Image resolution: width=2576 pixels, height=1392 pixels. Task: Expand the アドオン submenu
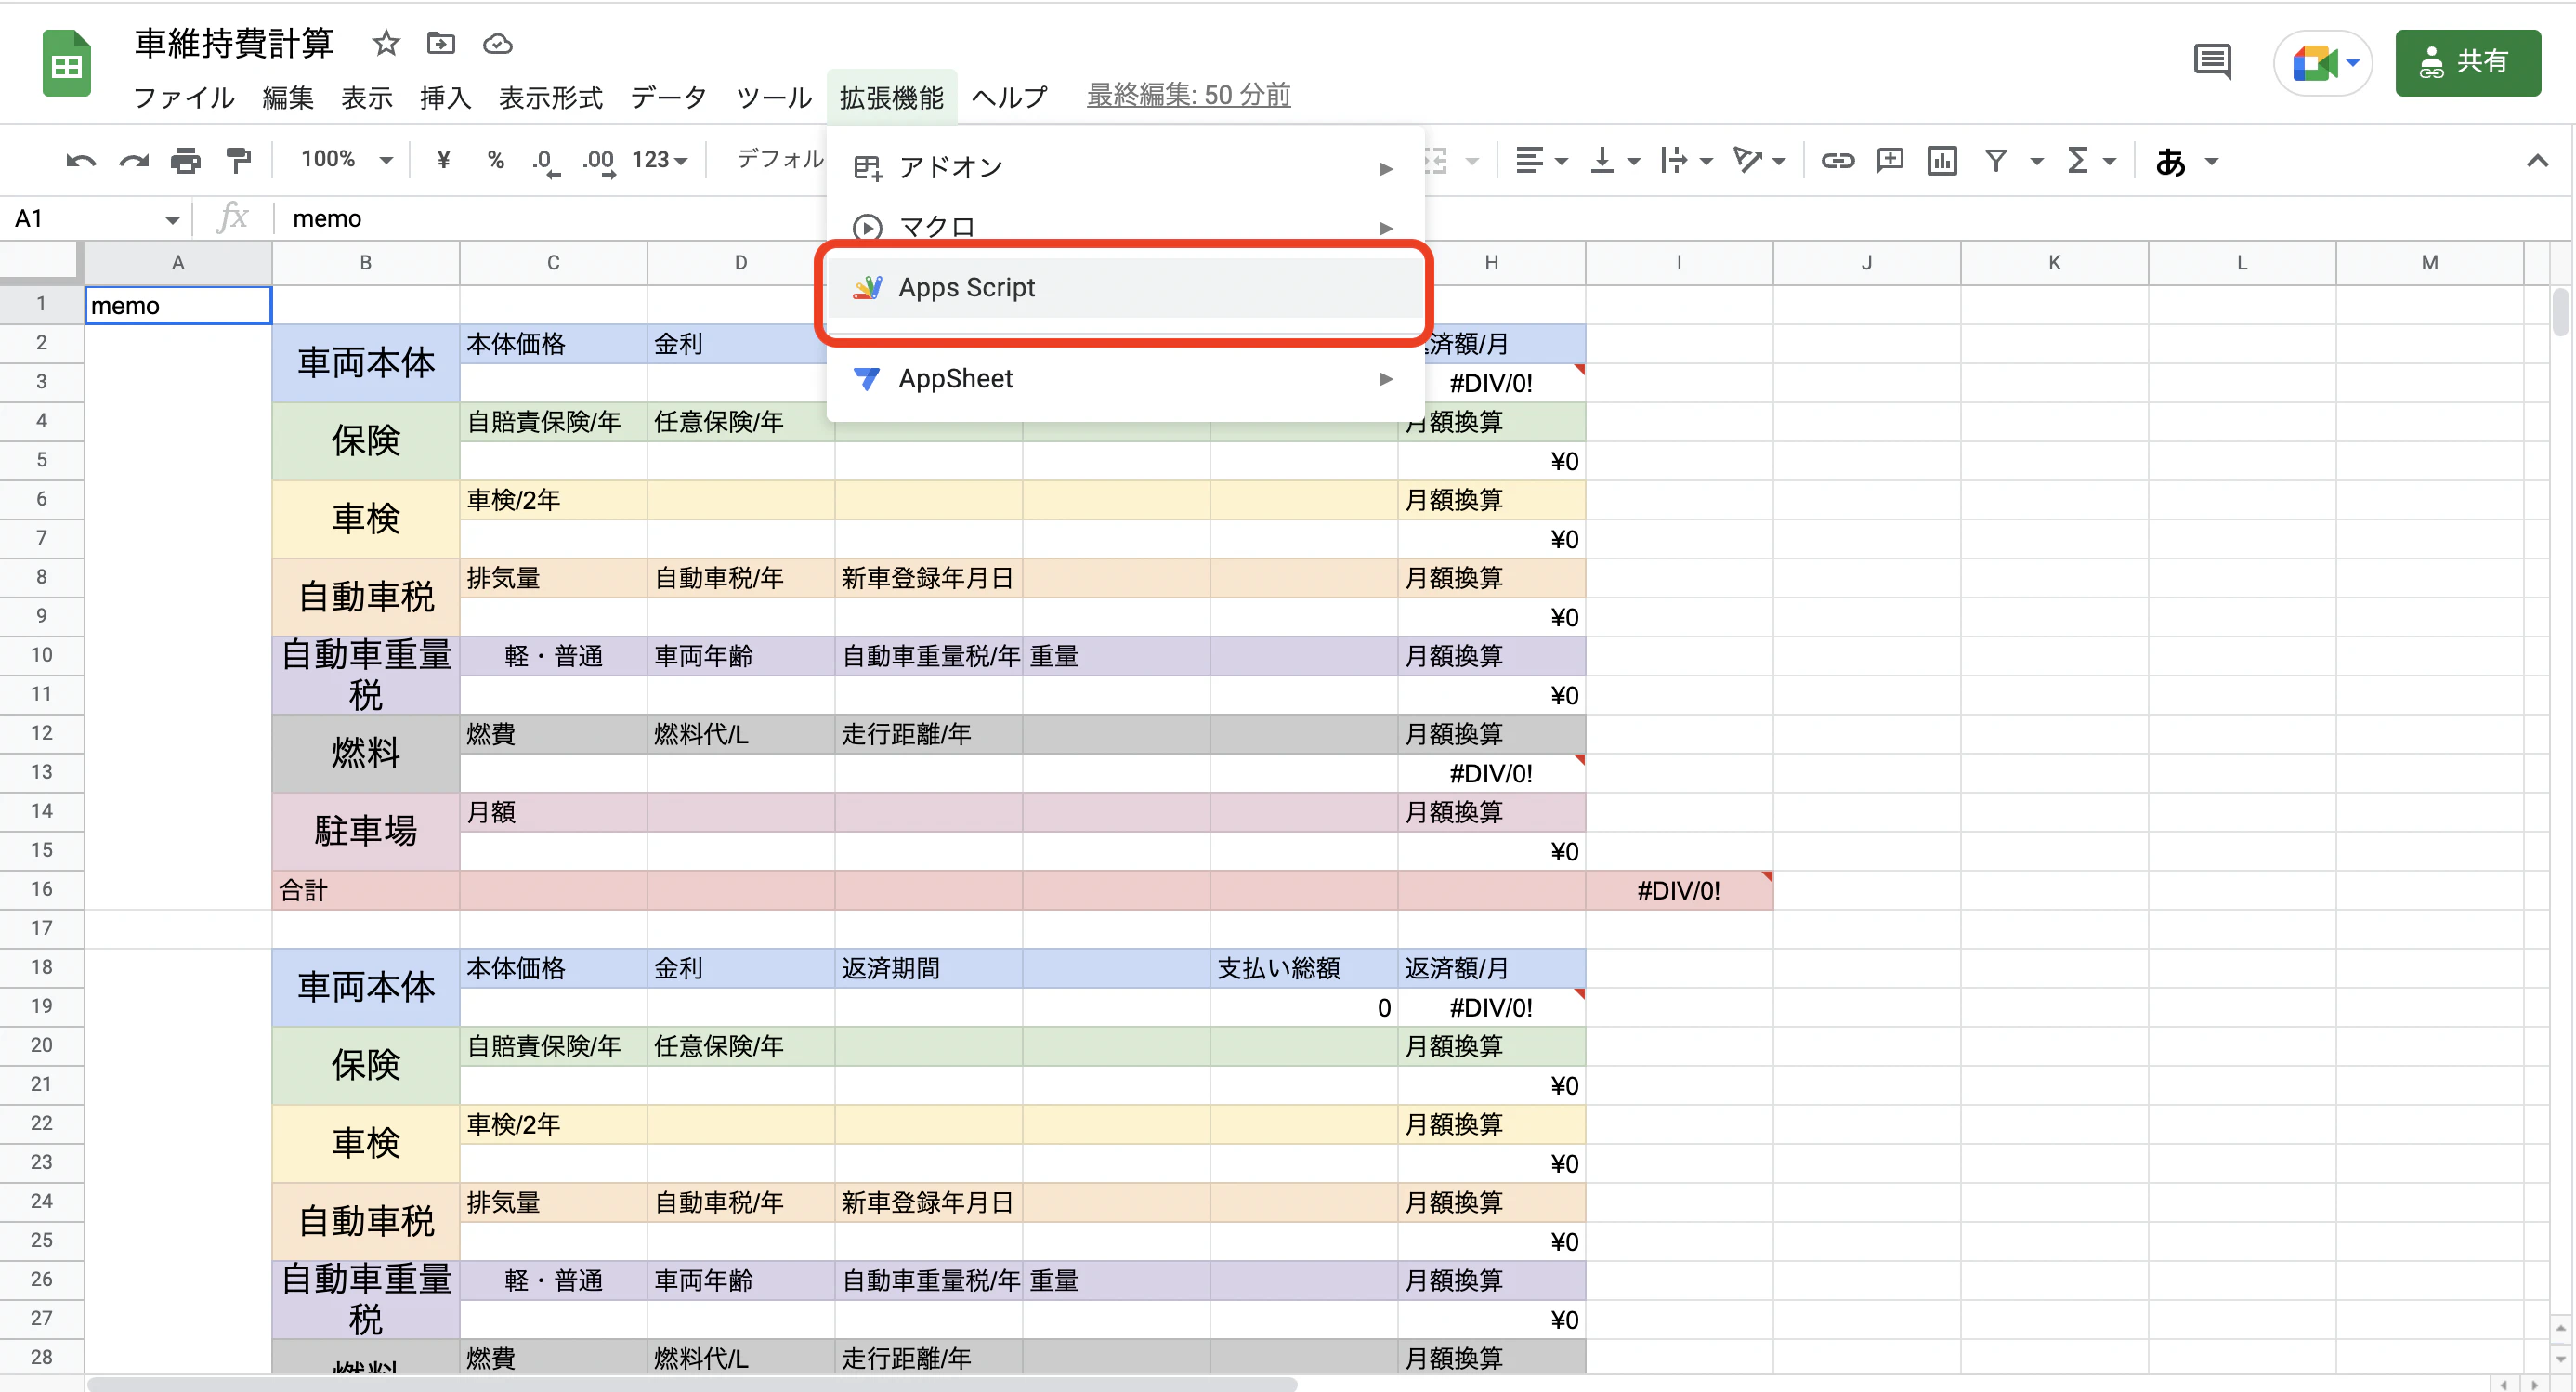pos(1125,167)
